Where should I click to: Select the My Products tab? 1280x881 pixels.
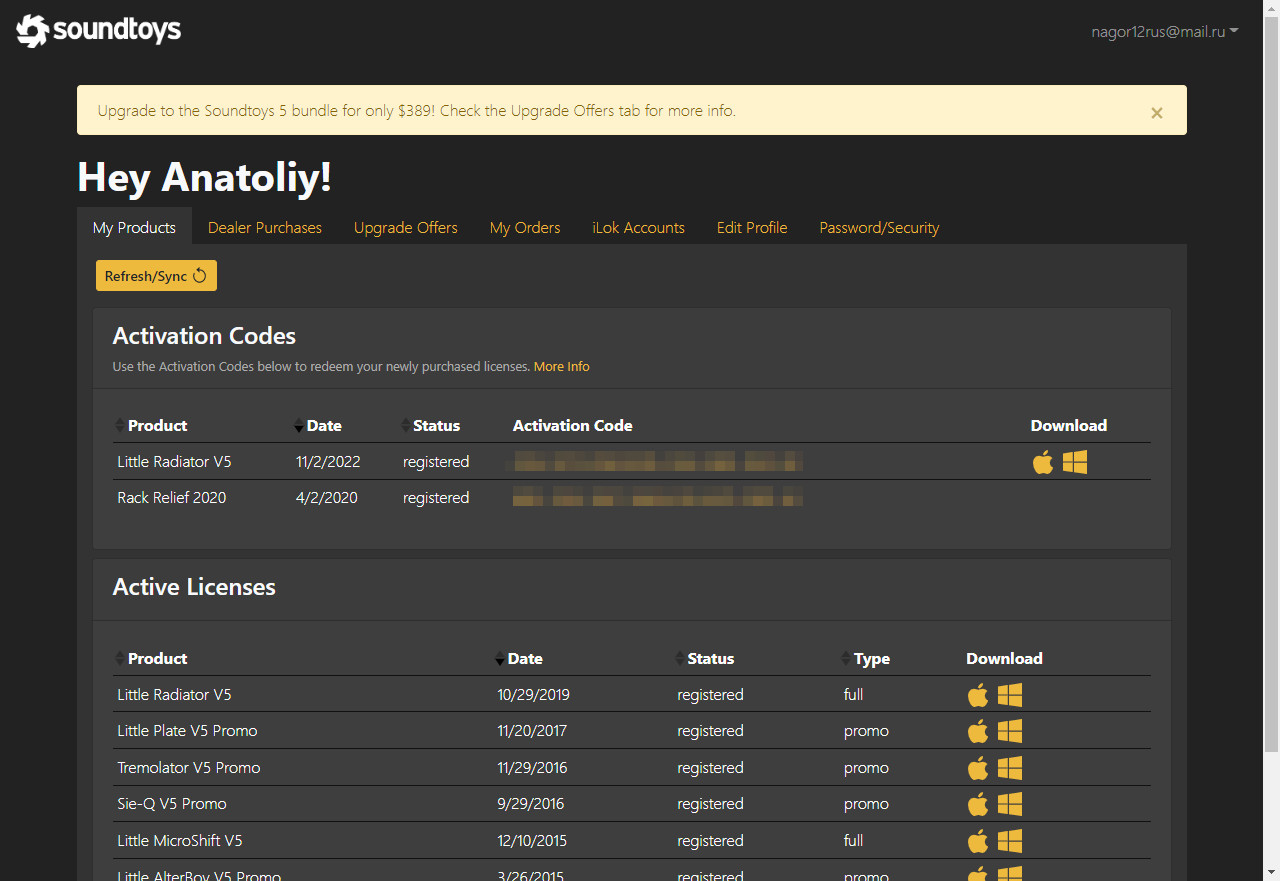tap(134, 228)
